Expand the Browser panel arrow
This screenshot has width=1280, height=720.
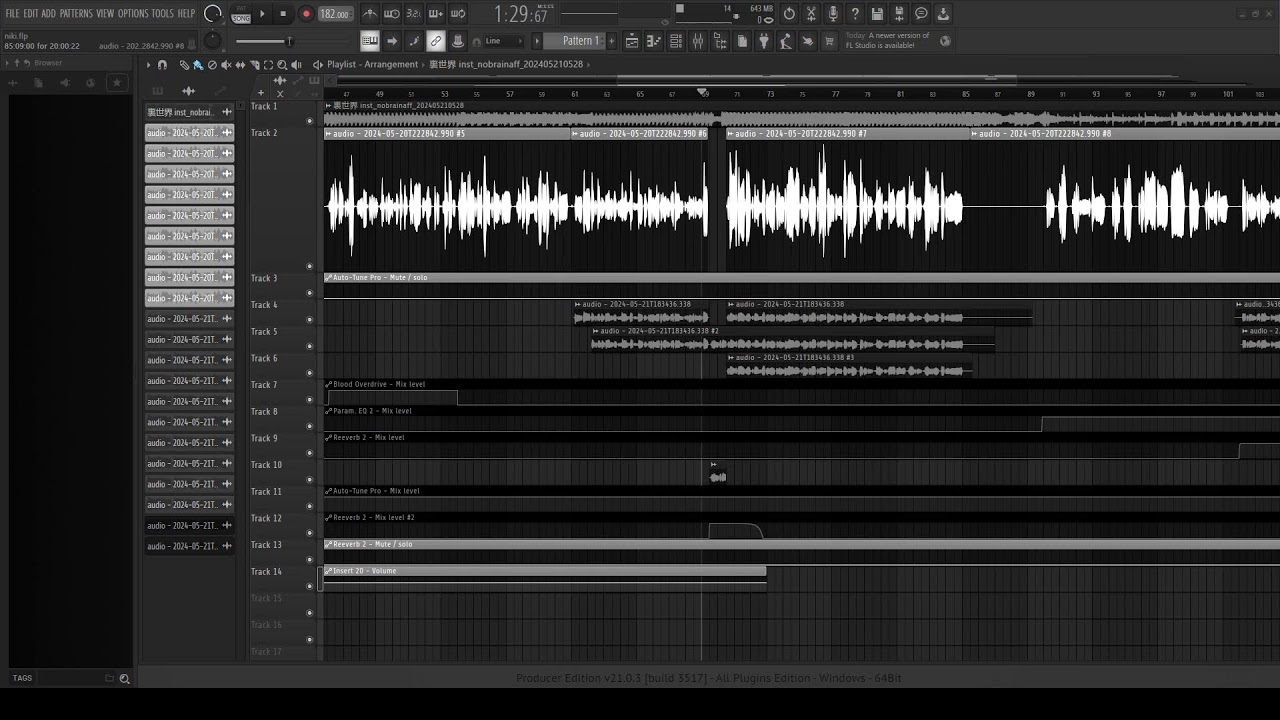click(7, 63)
